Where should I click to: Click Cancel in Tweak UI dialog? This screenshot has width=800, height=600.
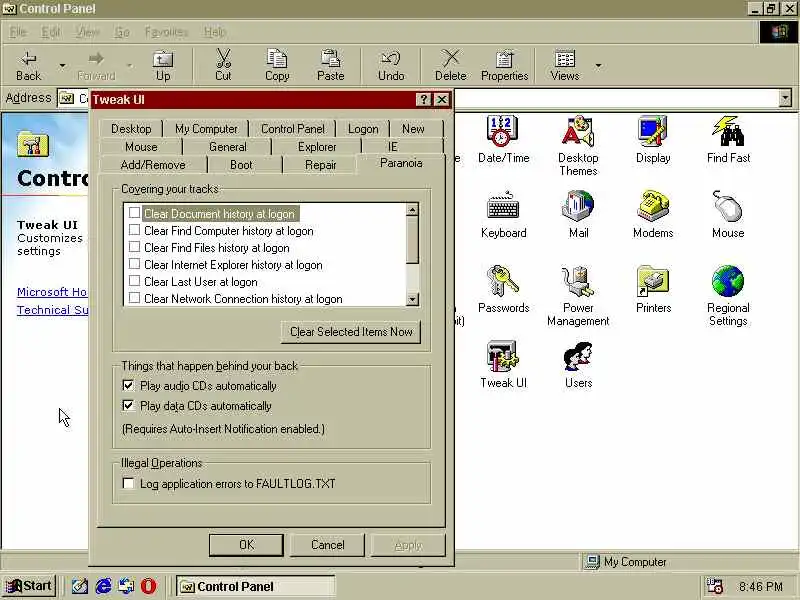pos(328,545)
